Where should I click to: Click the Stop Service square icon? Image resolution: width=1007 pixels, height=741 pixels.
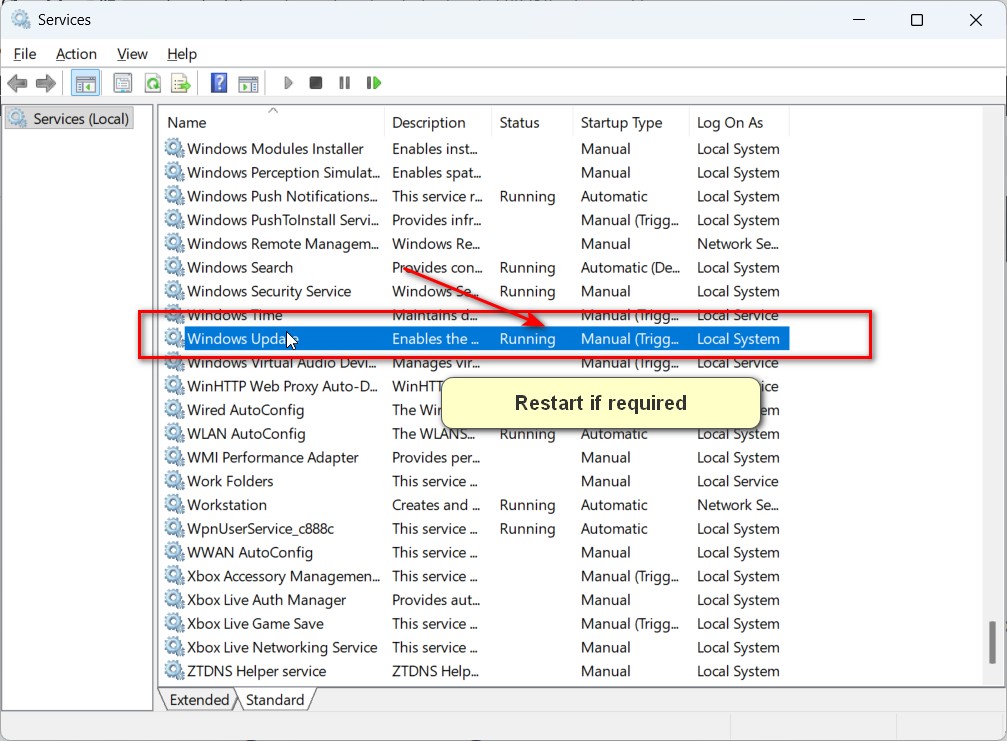coord(315,83)
